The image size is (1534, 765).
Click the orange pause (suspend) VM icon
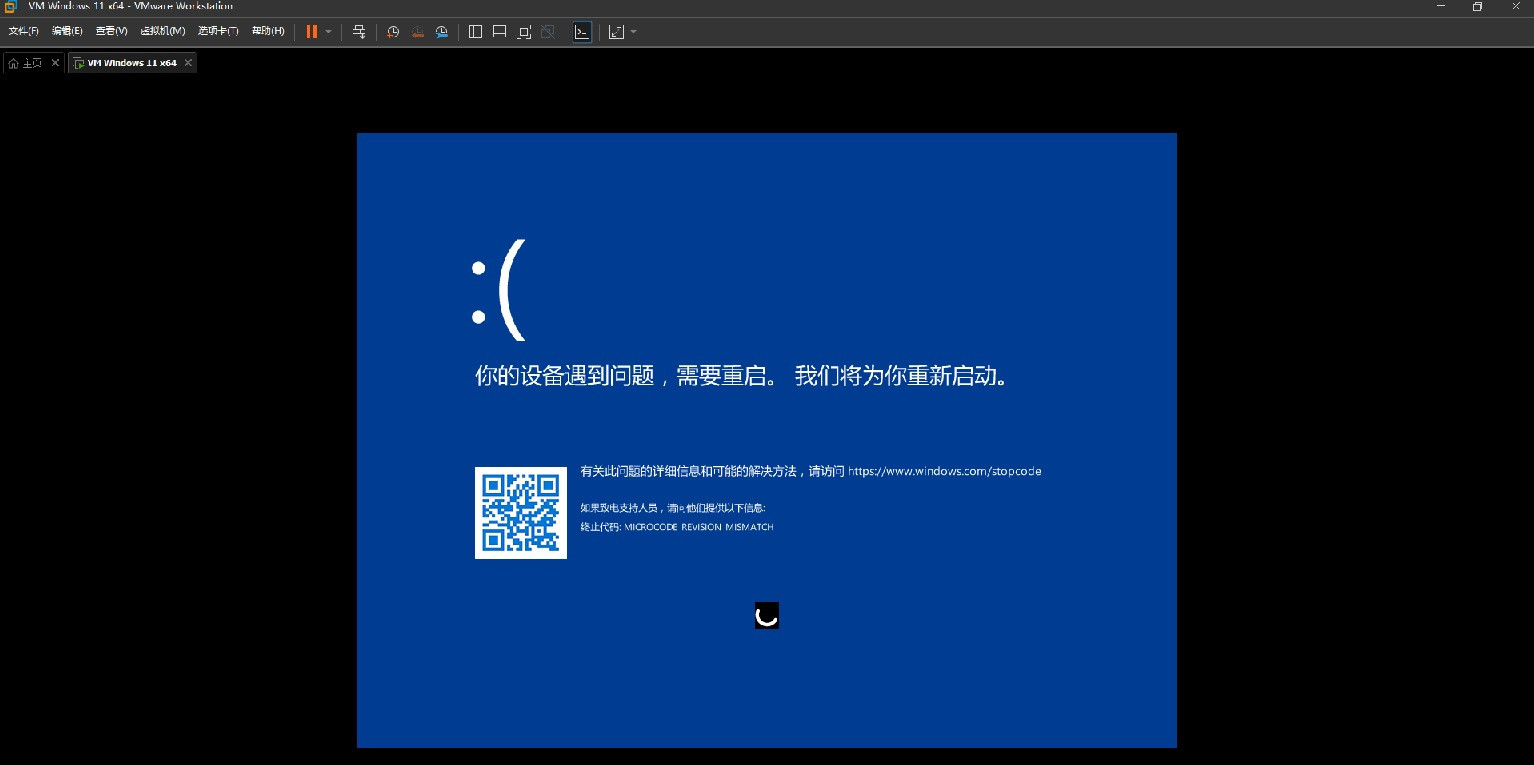[312, 32]
